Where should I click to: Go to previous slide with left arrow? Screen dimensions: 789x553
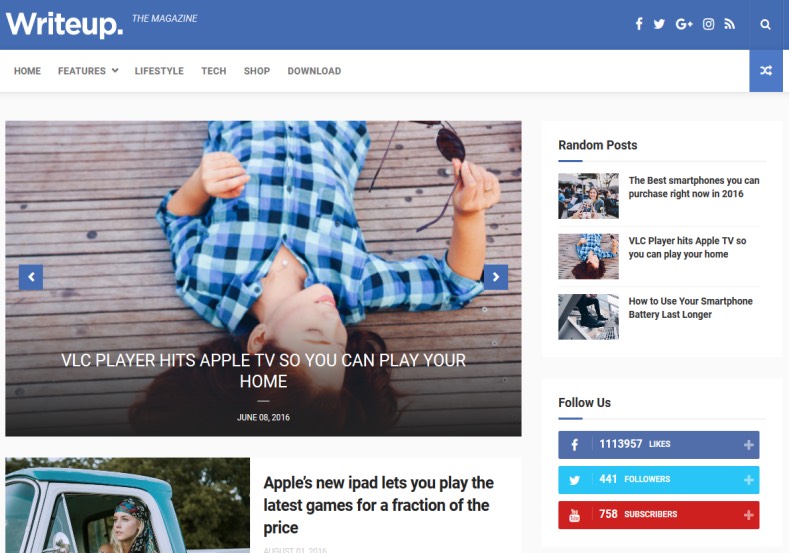tap(31, 277)
